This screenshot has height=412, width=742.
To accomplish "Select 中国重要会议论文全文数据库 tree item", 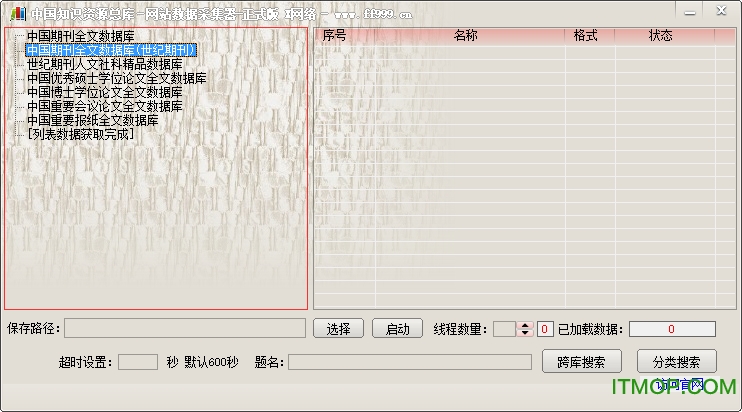I will 105,106.
